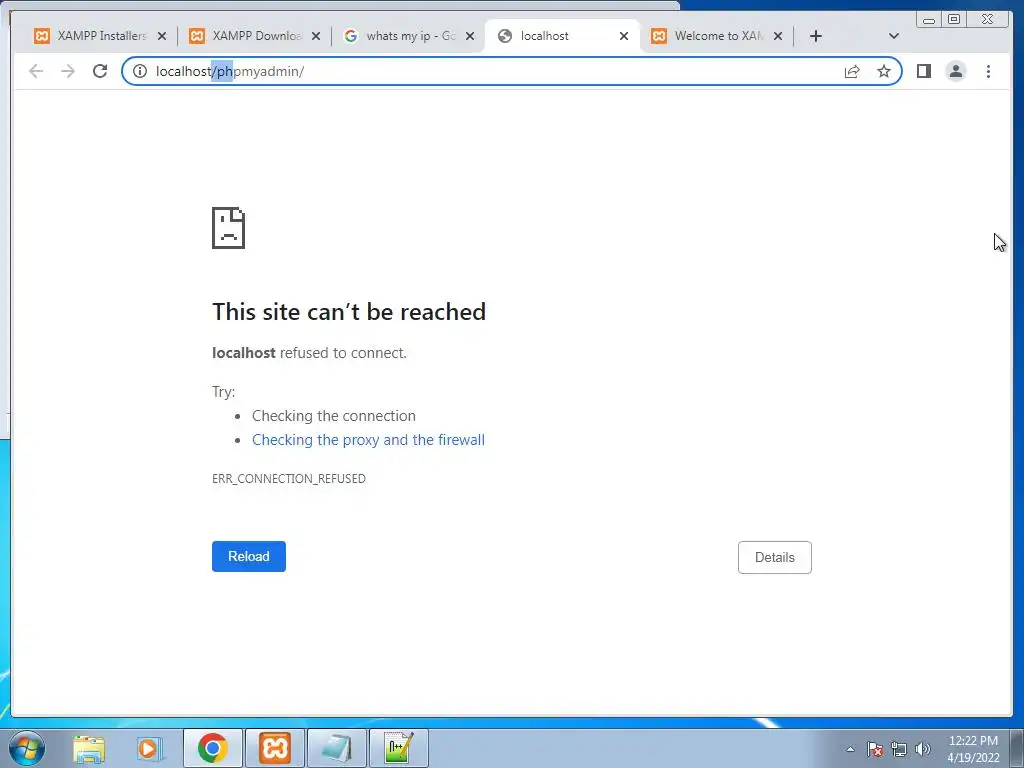Close the Welcome to XAMPP tab
The height and width of the screenshot is (768, 1024).
pyautogui.click(x=778, y=37)
